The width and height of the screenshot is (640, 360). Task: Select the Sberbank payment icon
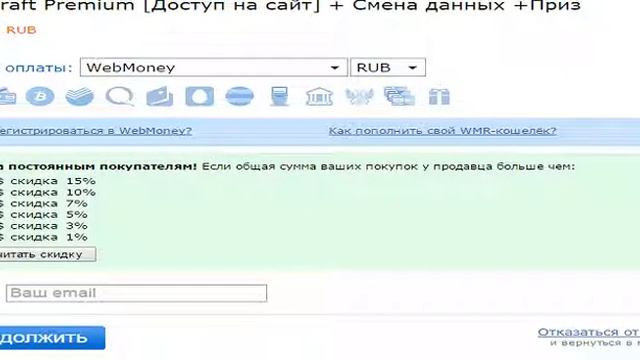(x=80, y=97)
